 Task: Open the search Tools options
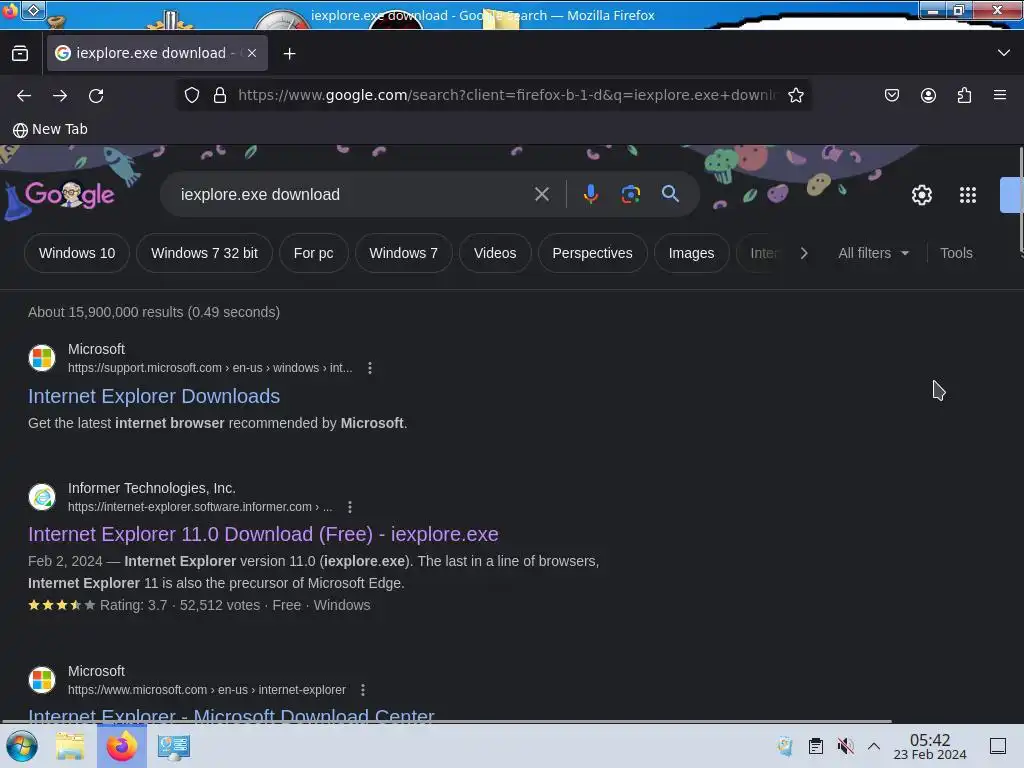(x=956, y=253)
